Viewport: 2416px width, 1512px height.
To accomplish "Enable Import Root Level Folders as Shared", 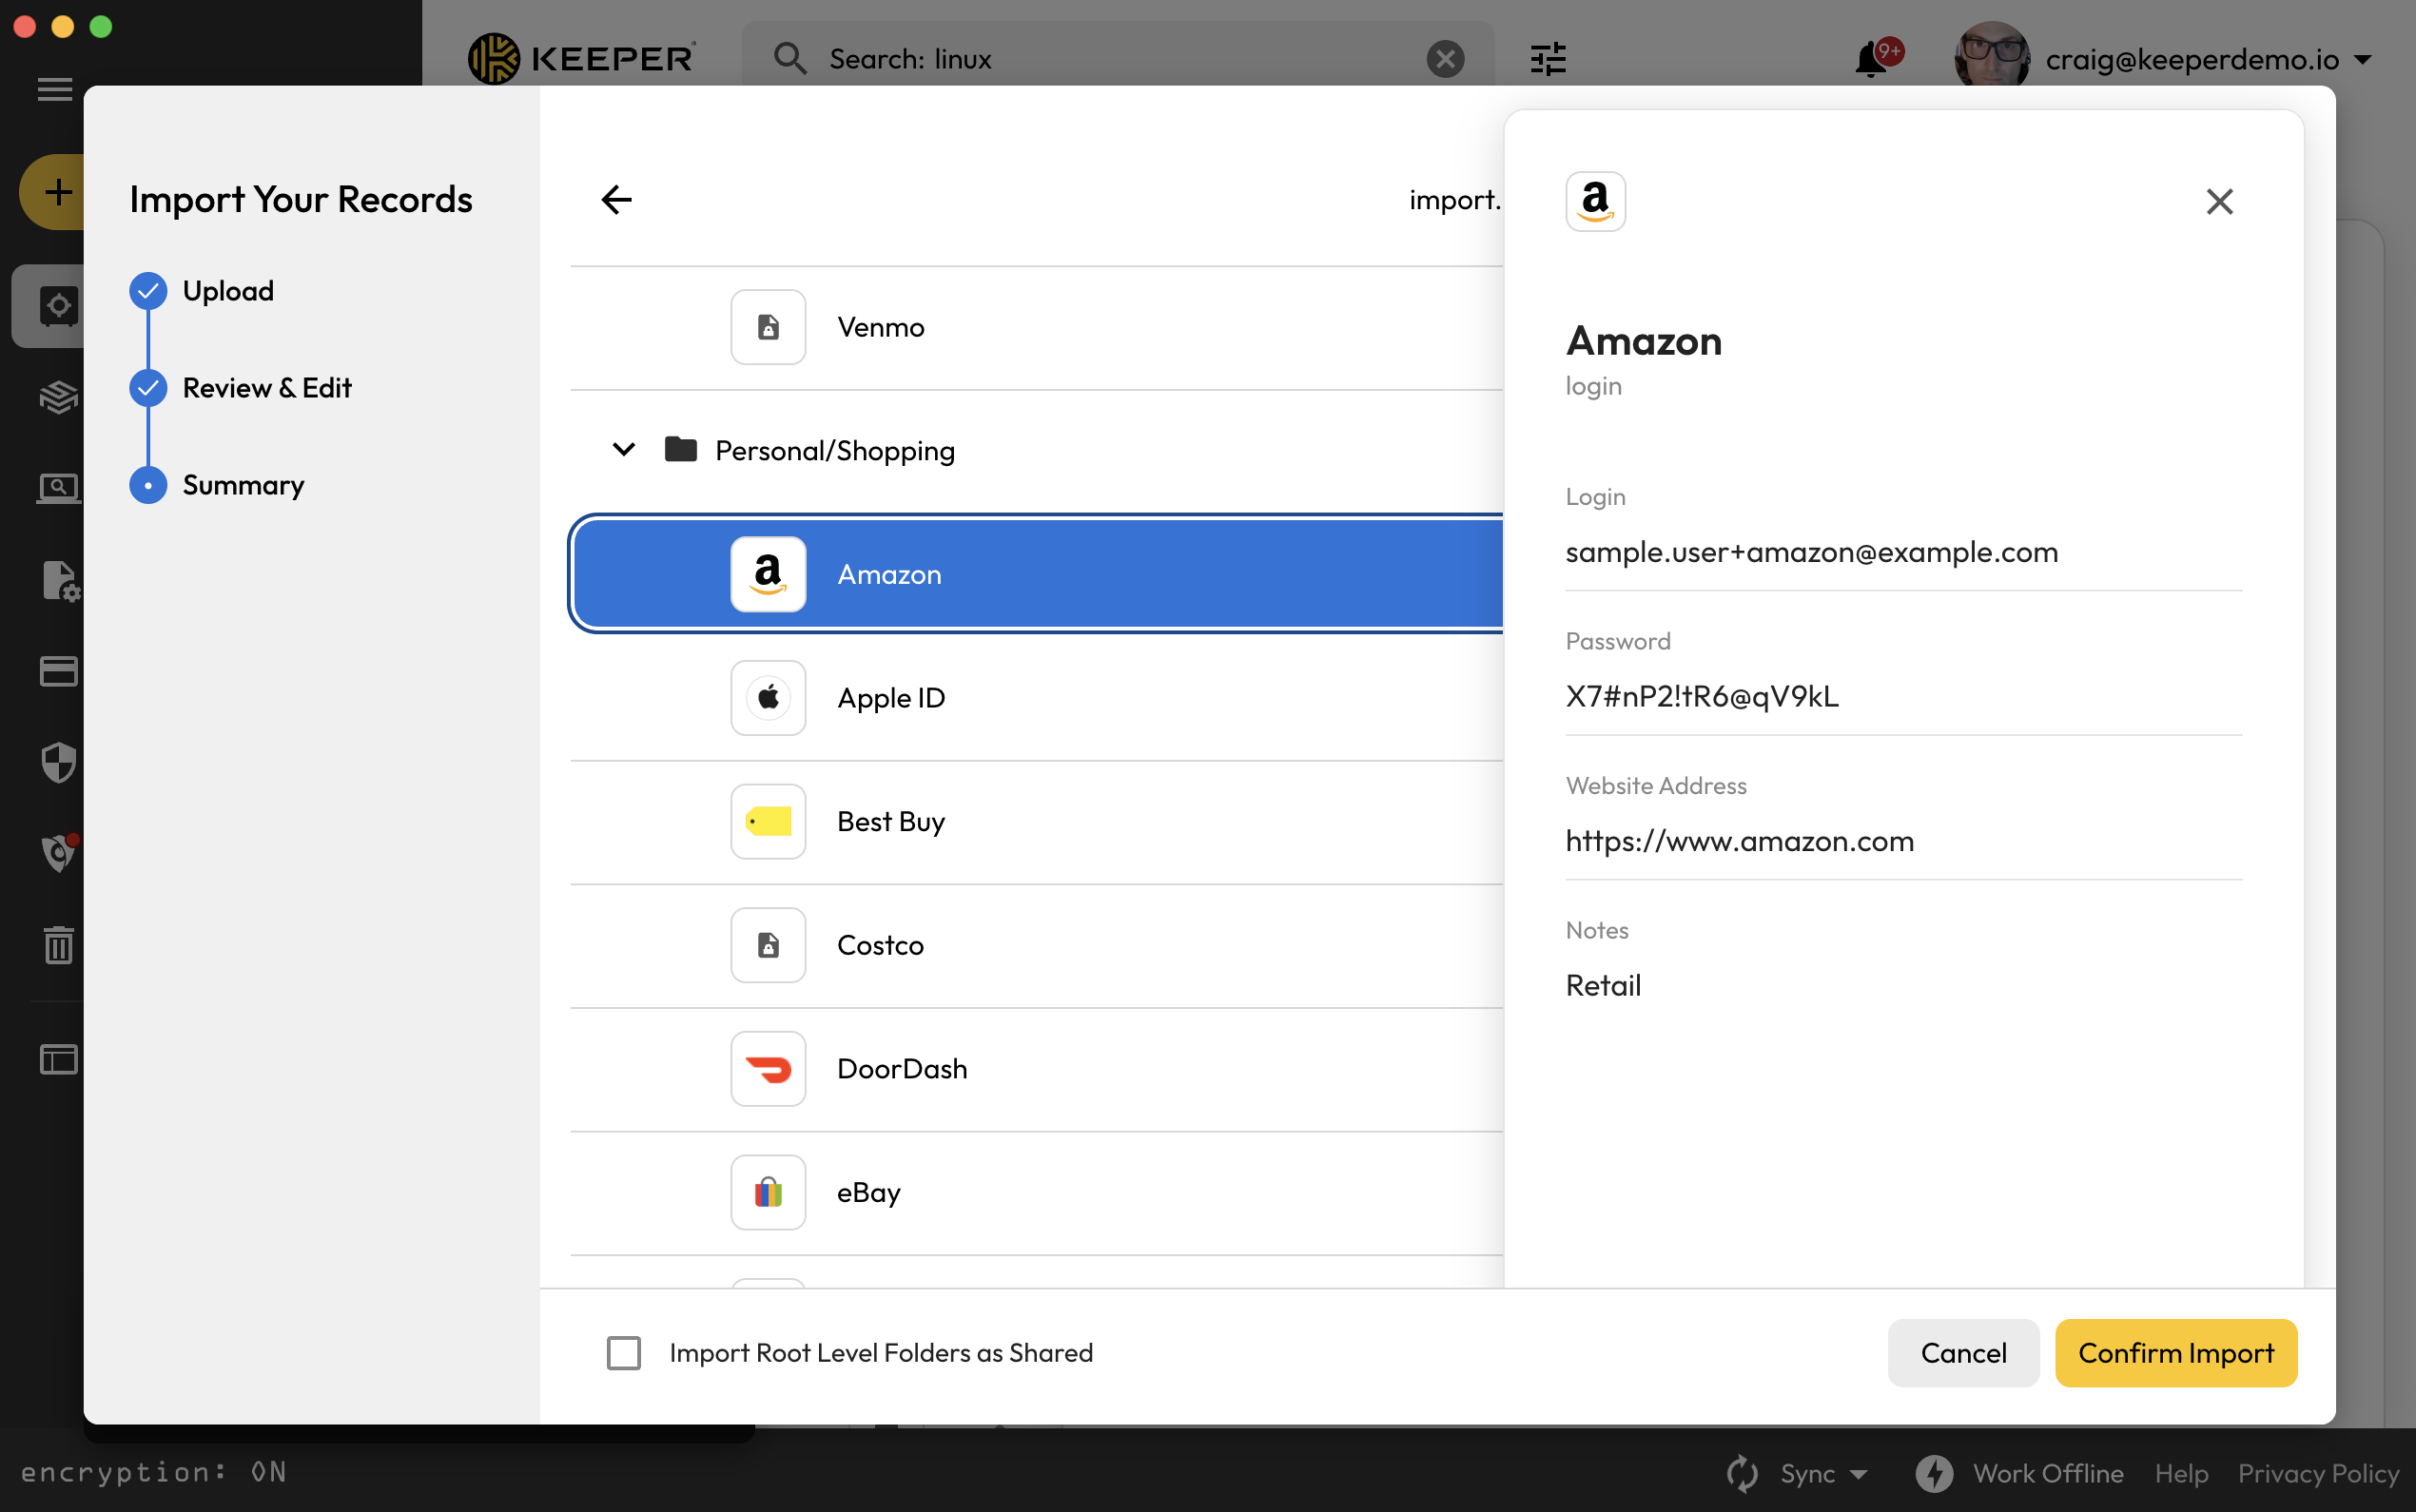I will tap(624, 1353).
